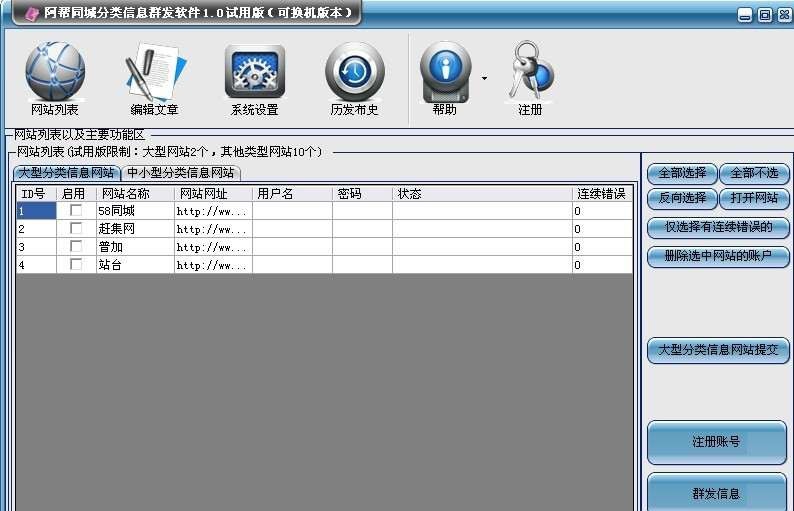Select the ID cell 1 in the first row
This screenshot has width=794, height=511.
point(36,211)
